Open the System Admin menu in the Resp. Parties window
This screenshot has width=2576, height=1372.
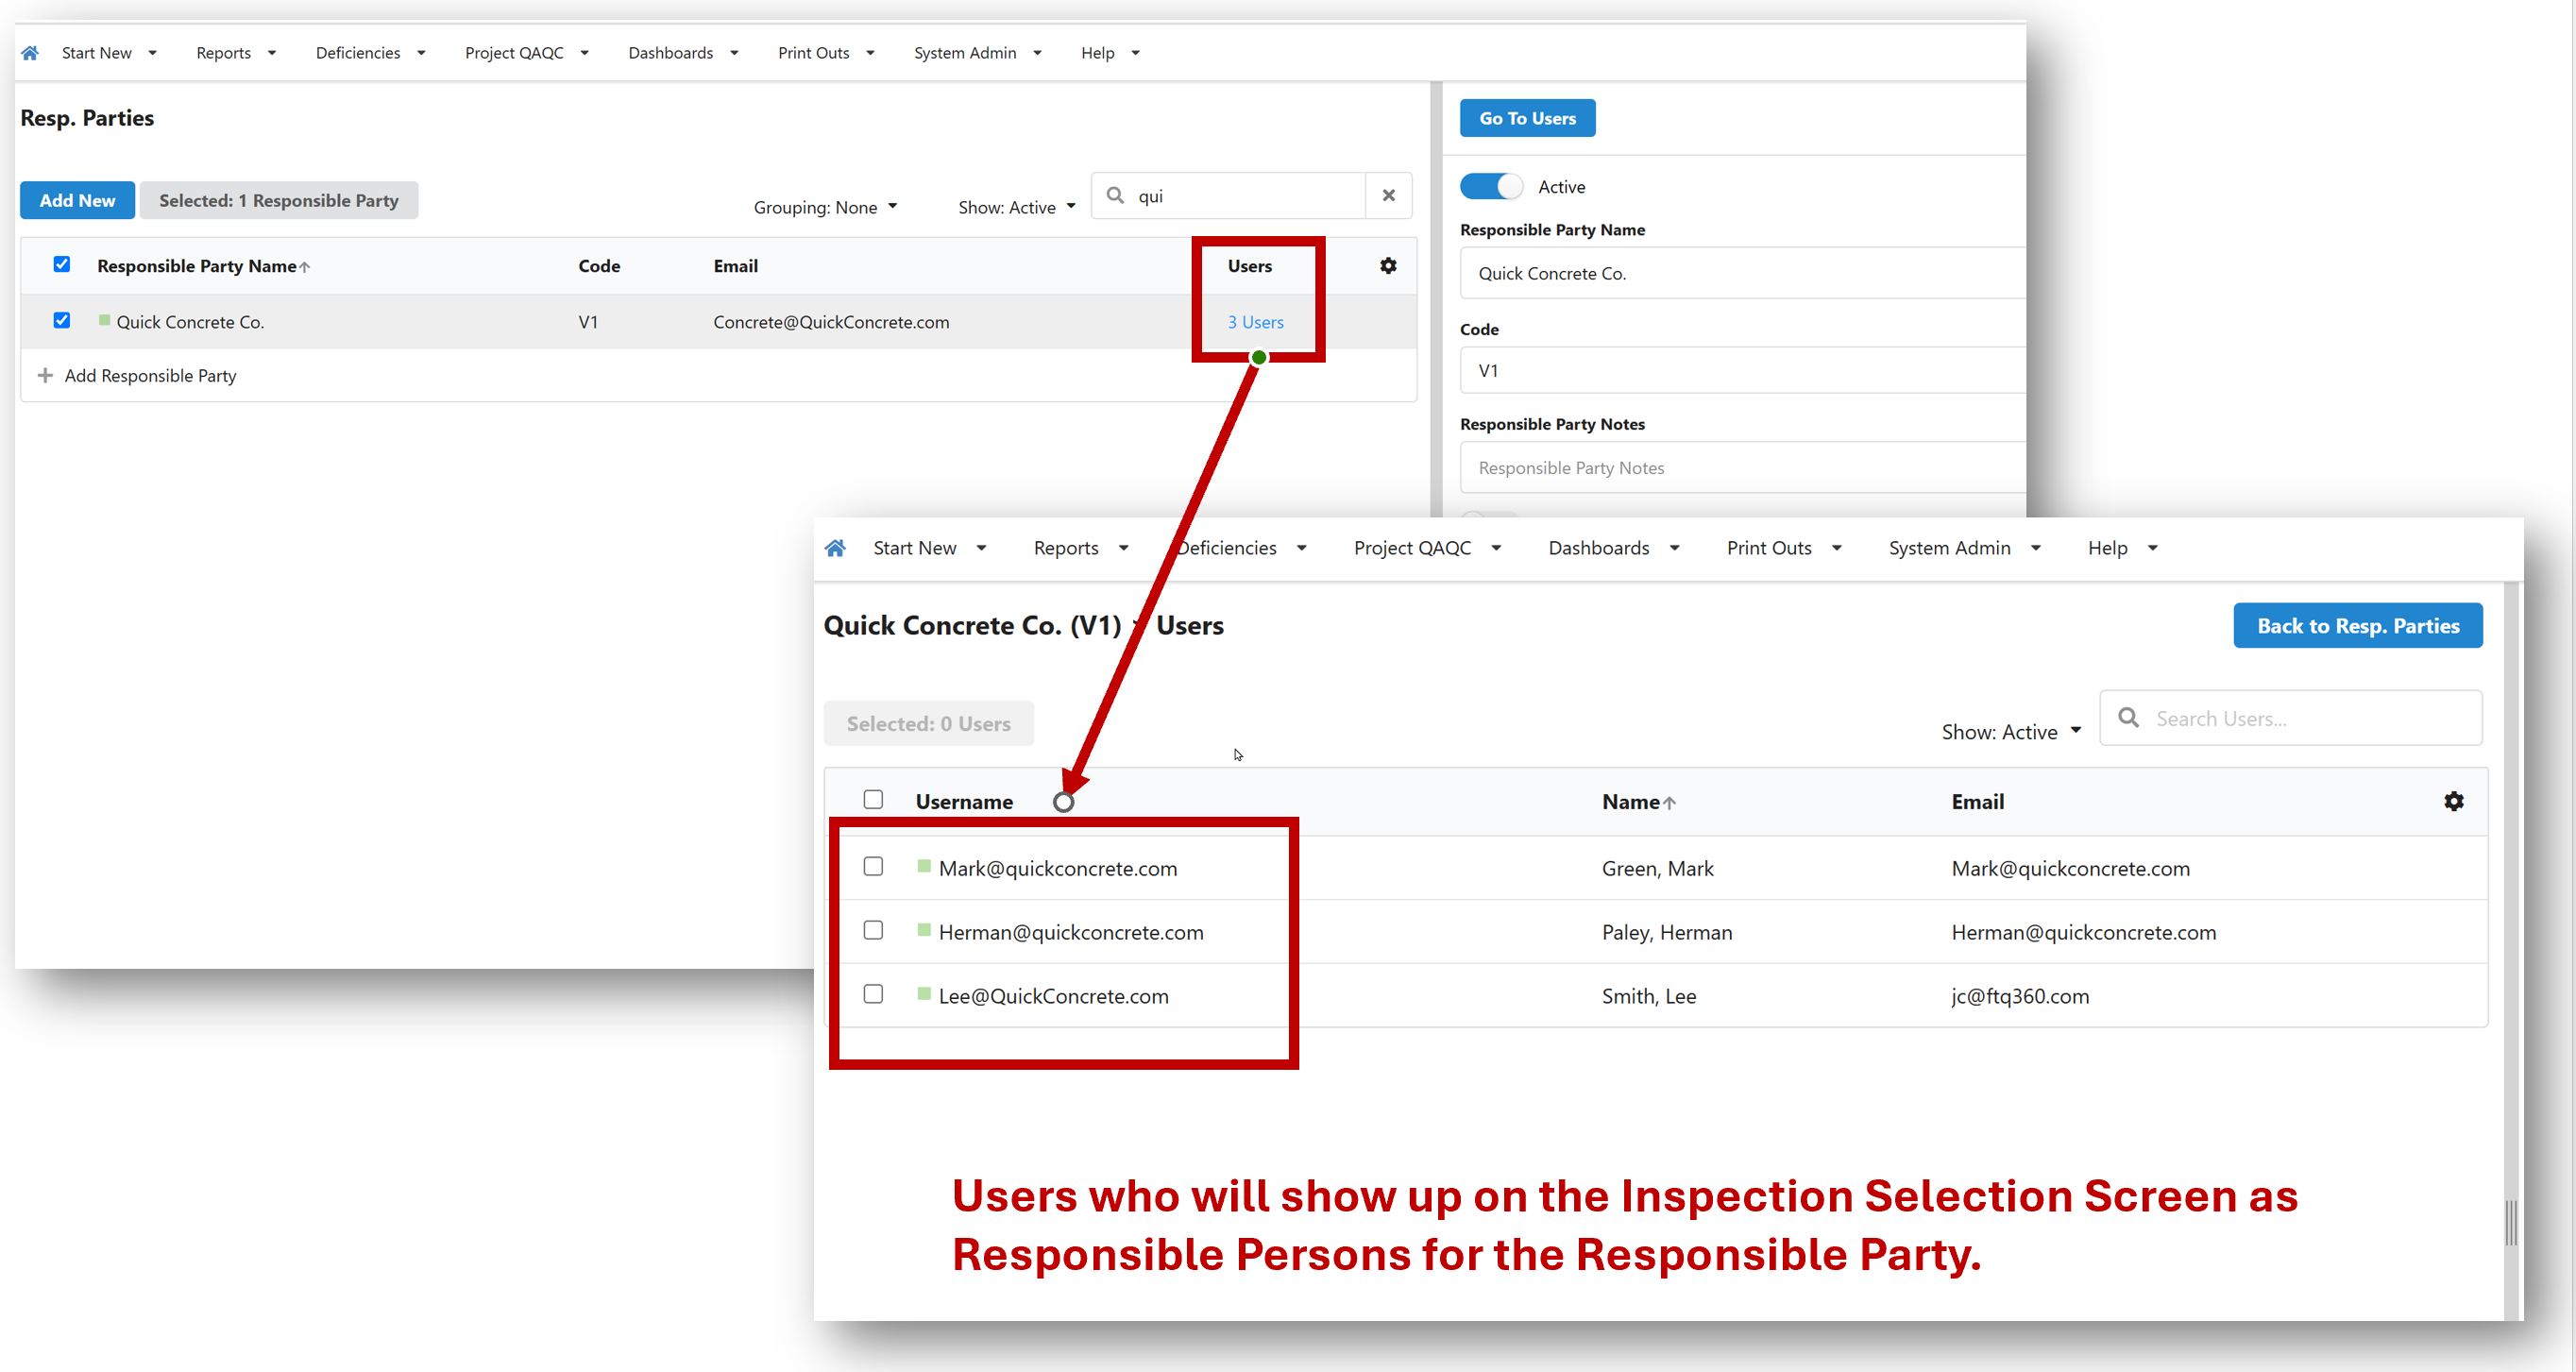pos(977,53)
